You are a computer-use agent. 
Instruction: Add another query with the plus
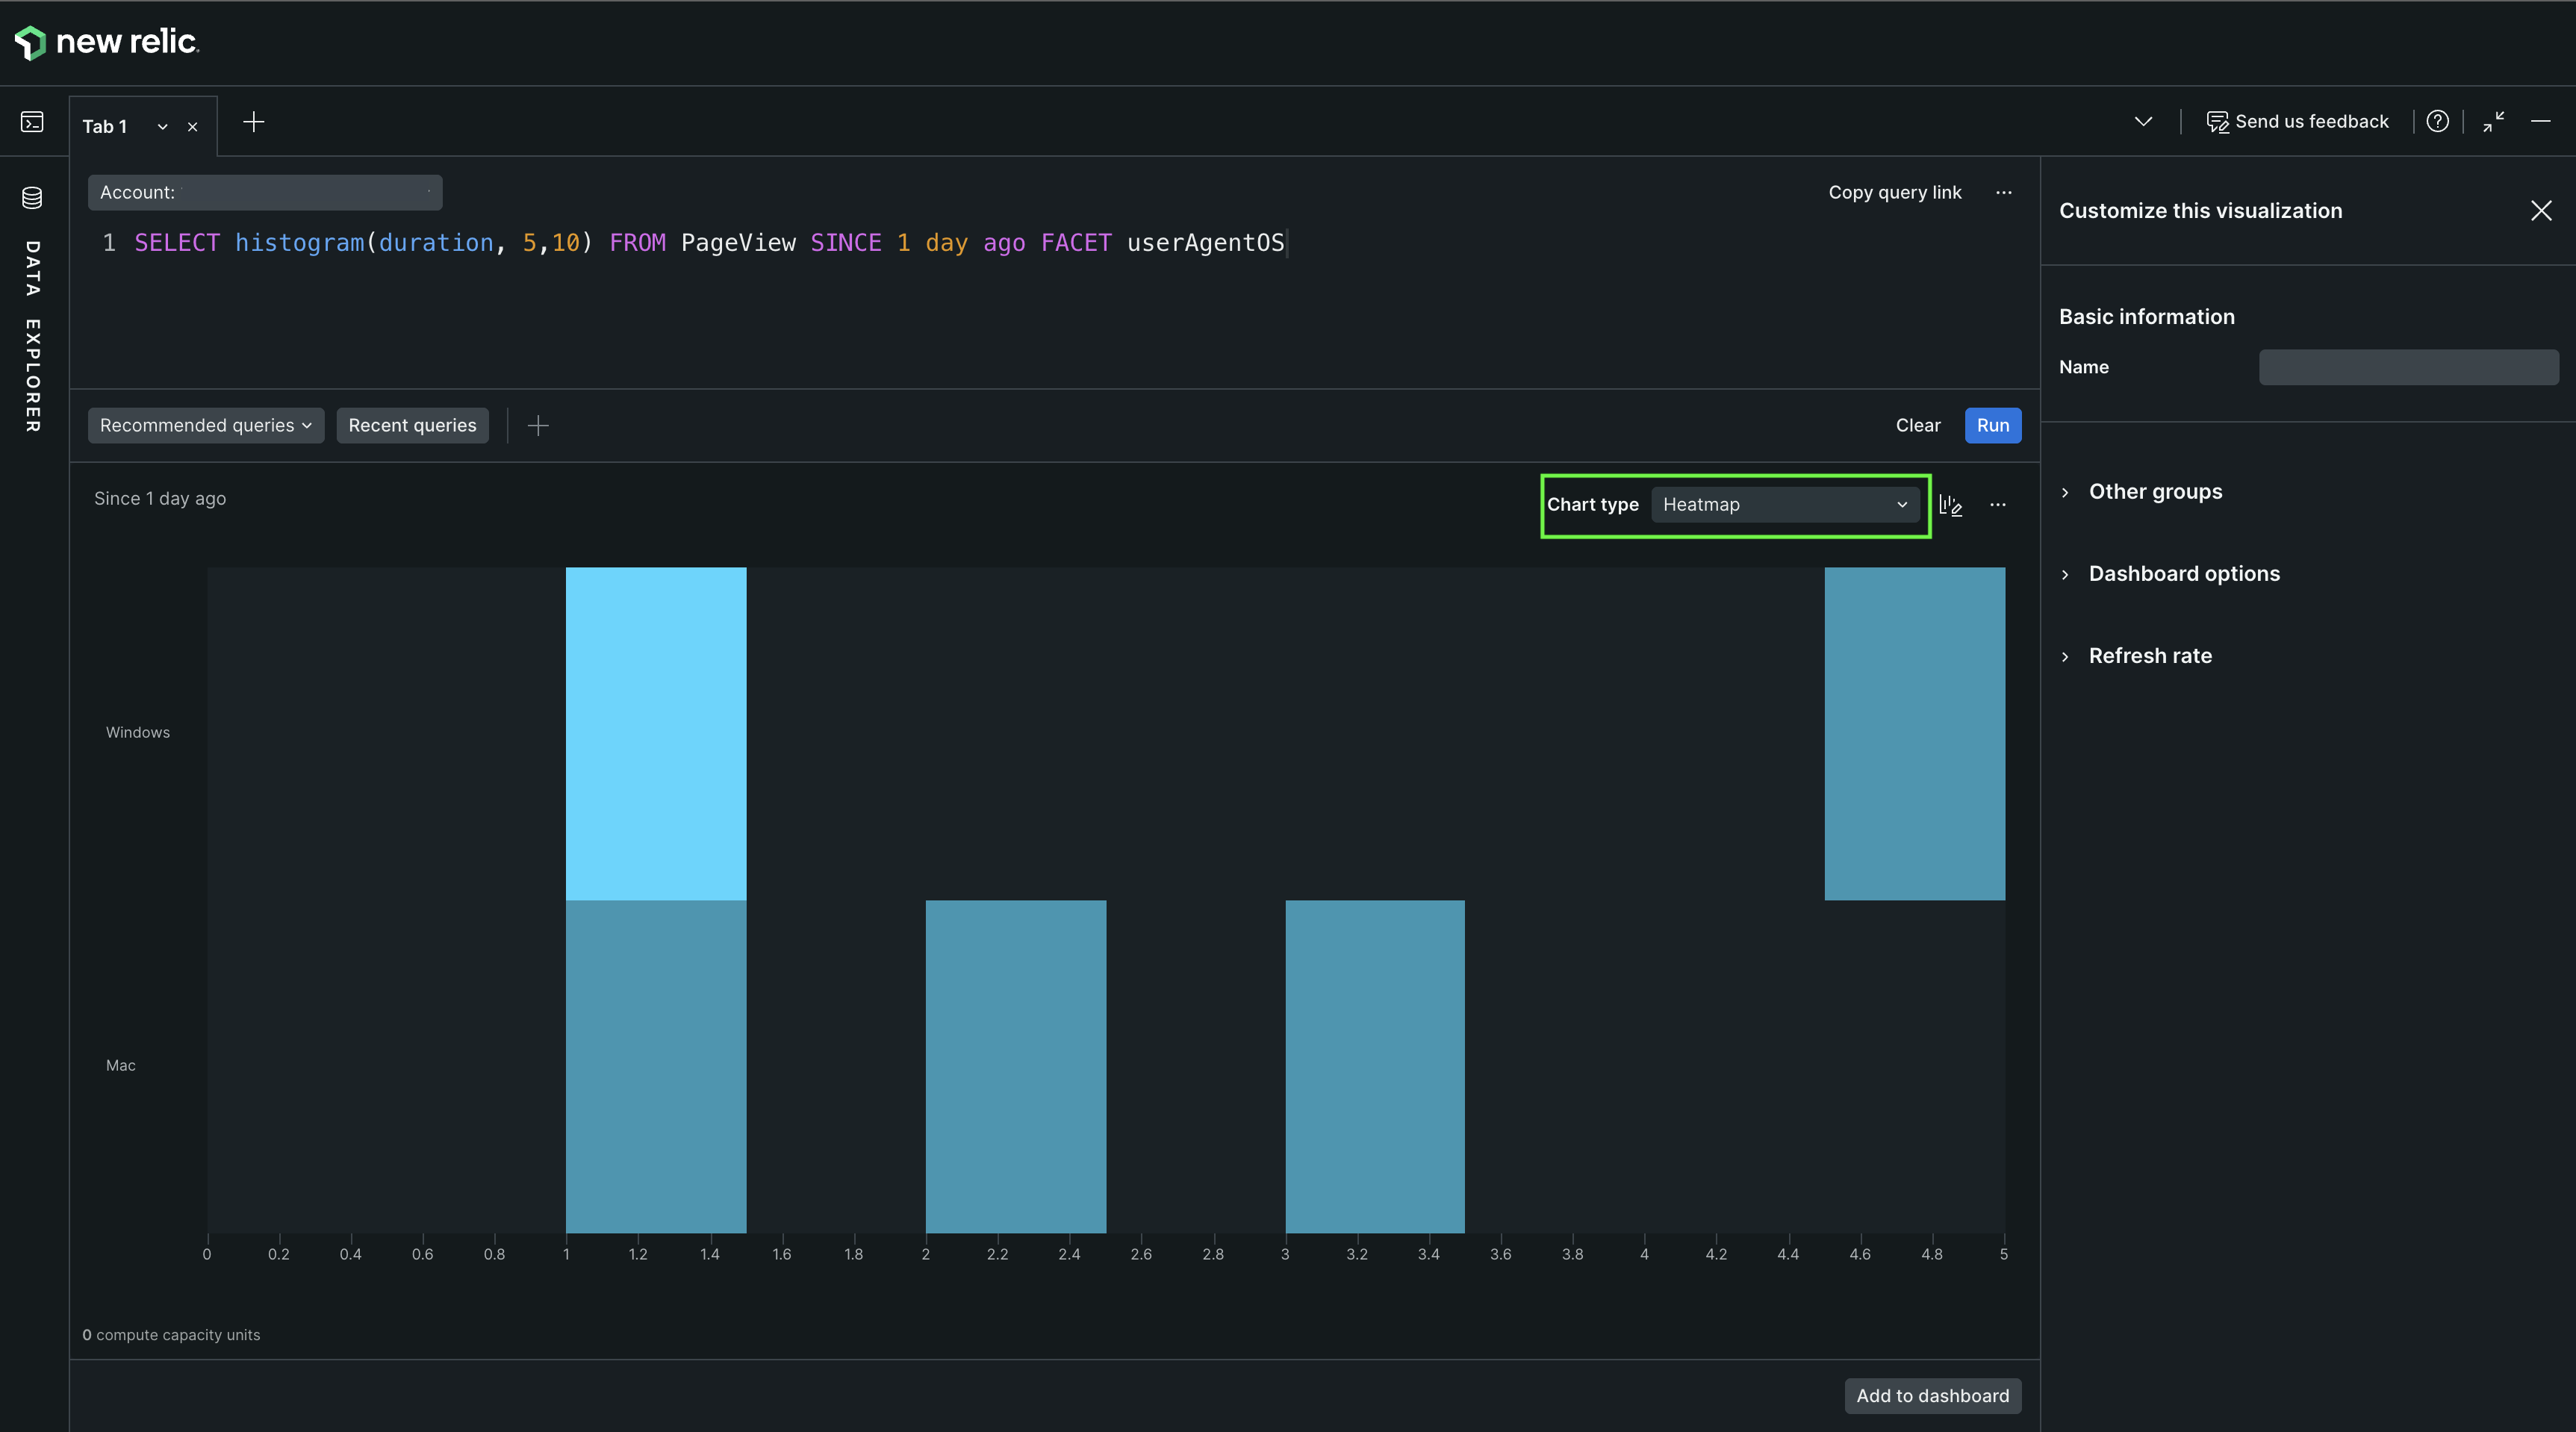538,426
